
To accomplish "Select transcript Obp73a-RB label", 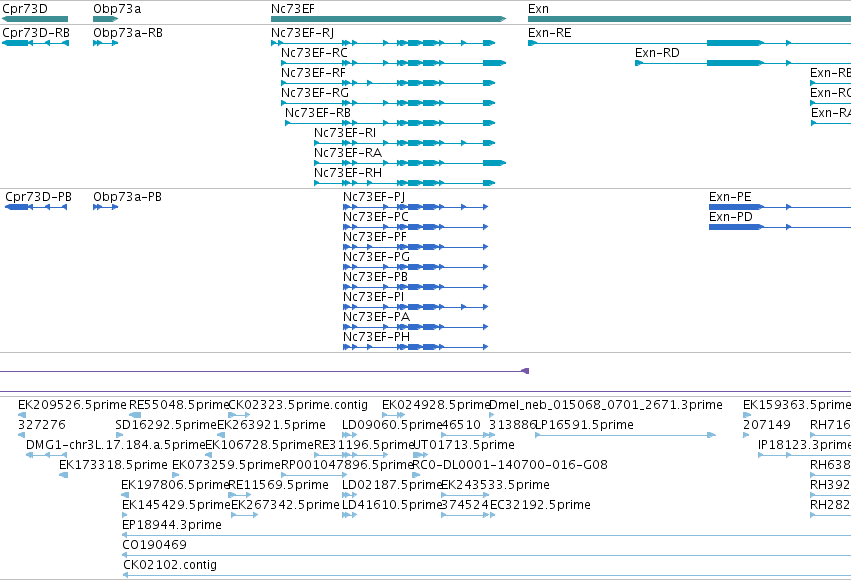I will (x=128, y=33).
